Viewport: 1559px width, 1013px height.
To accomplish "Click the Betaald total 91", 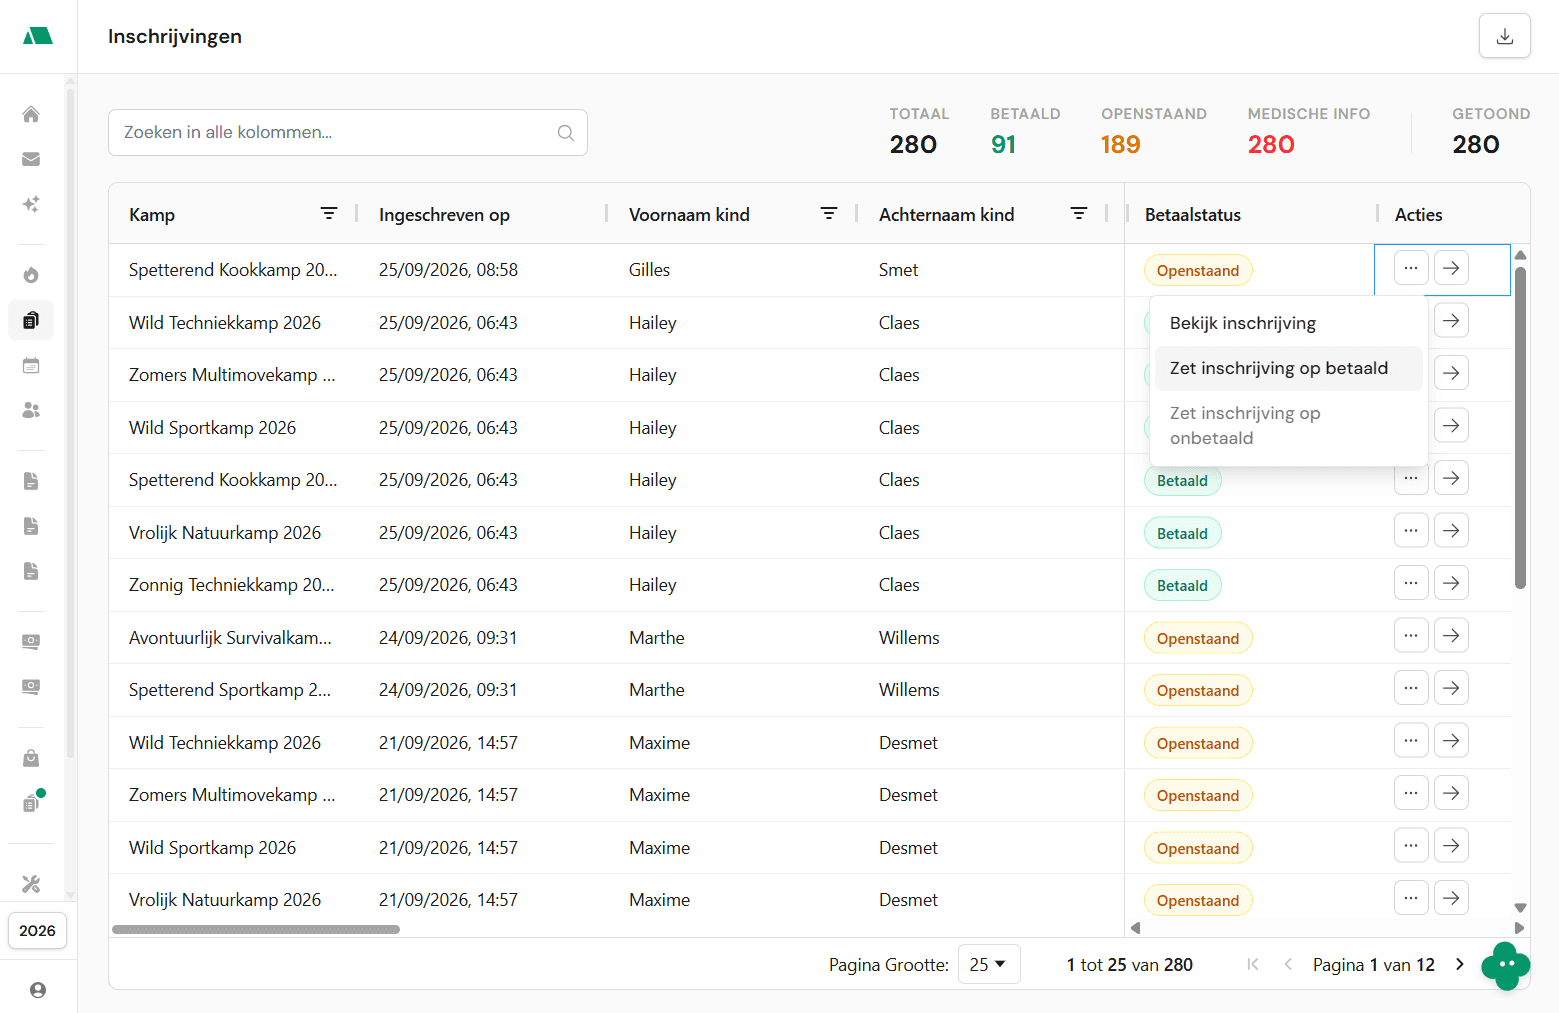I will (1003, 145).
